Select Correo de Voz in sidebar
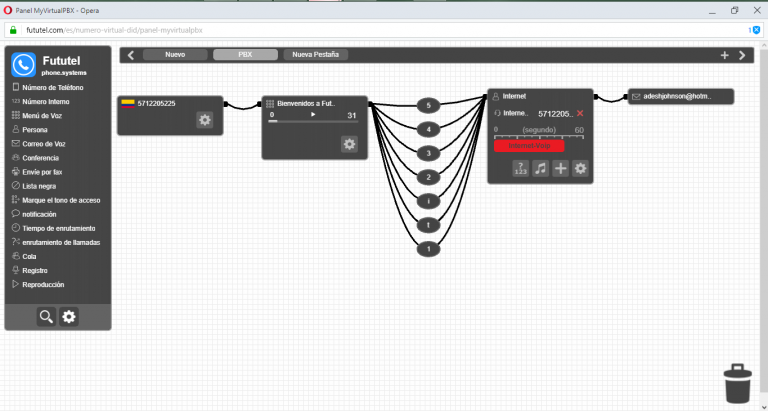The height and width of the screenshot is (411, 768). click(x=38, y=144)
